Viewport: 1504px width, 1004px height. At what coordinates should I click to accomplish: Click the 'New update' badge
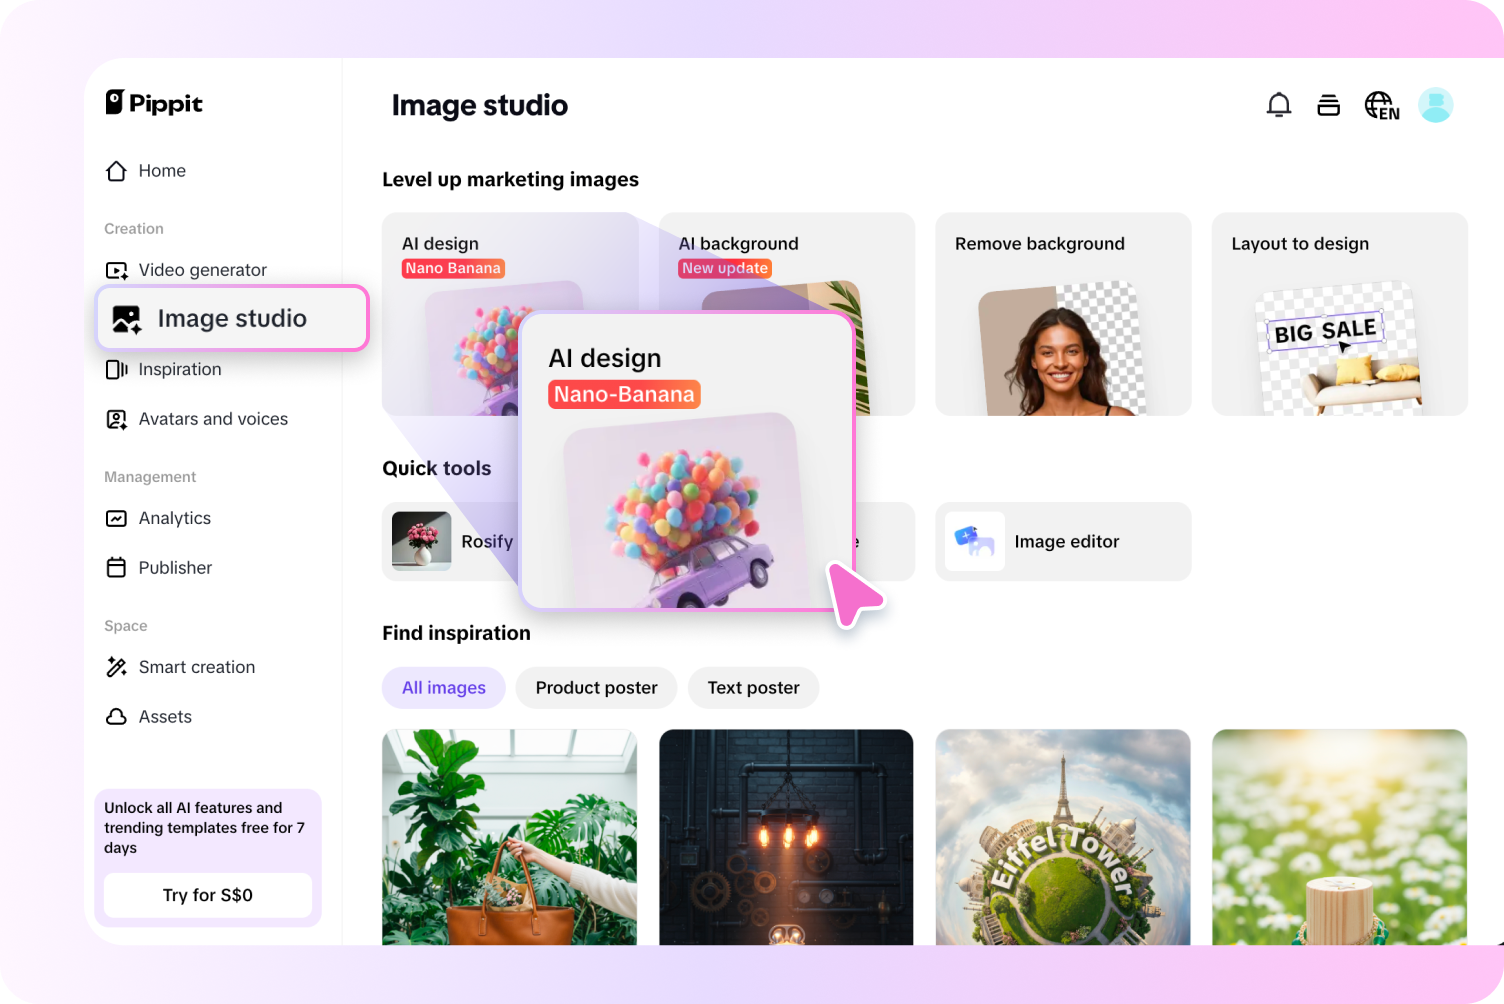[x=725, y=268]
